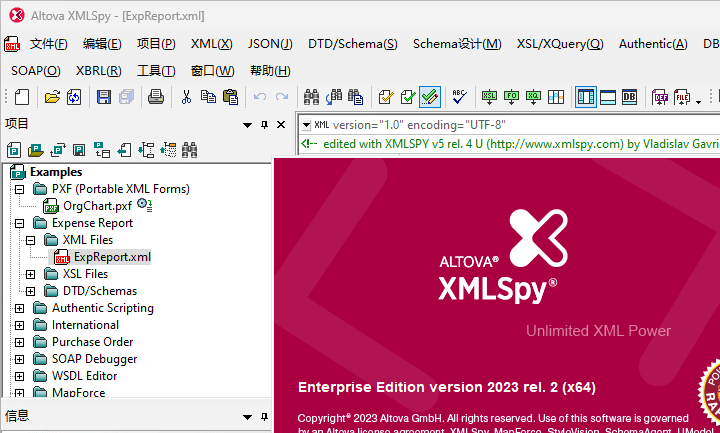Pin the 项目 panel
The image size is (720, 433).
click(264, 124)
